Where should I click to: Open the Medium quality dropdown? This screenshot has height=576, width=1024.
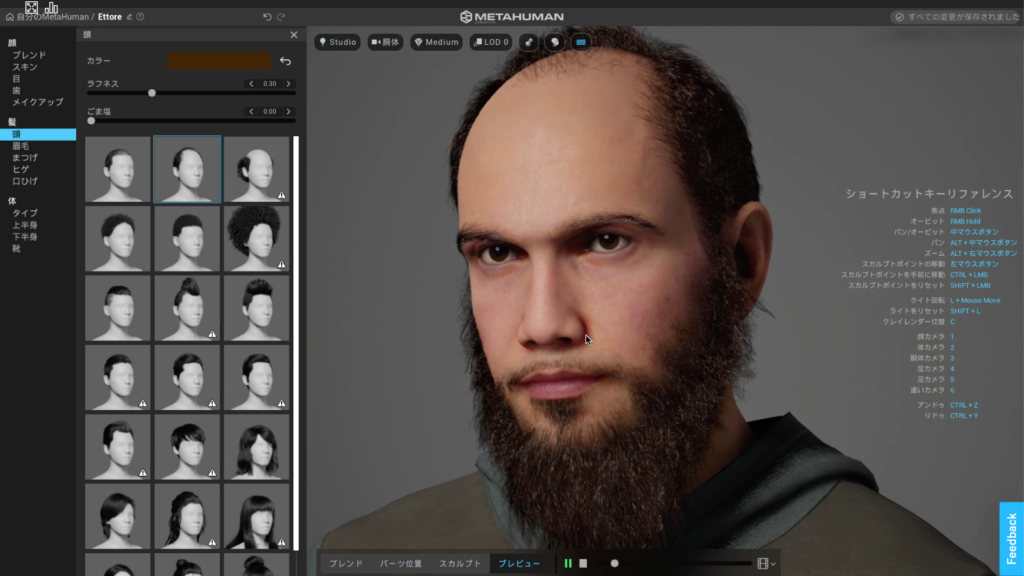coord(436,42)
